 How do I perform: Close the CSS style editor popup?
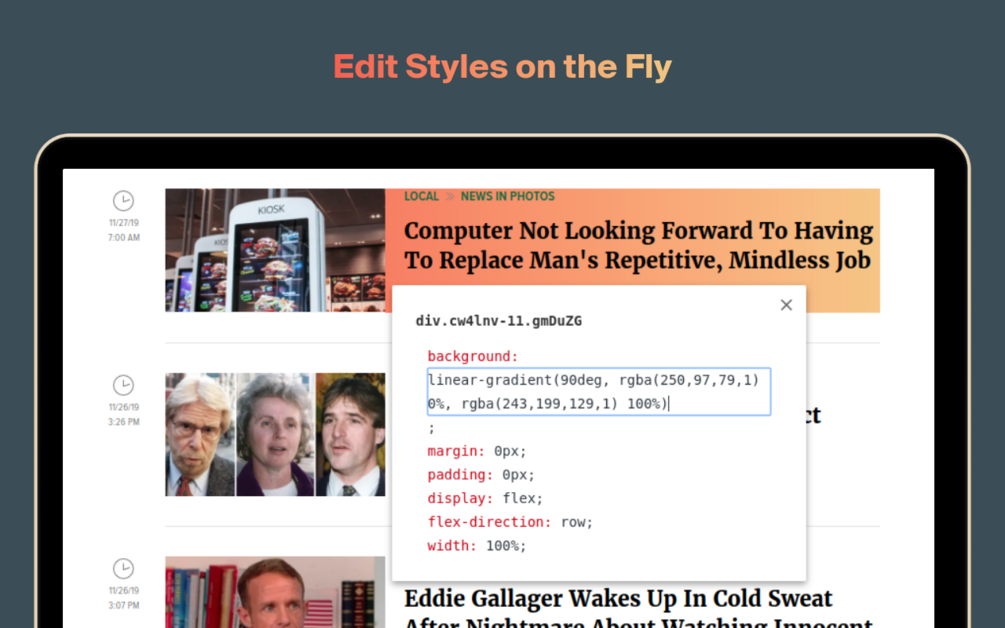pos(786,305)
